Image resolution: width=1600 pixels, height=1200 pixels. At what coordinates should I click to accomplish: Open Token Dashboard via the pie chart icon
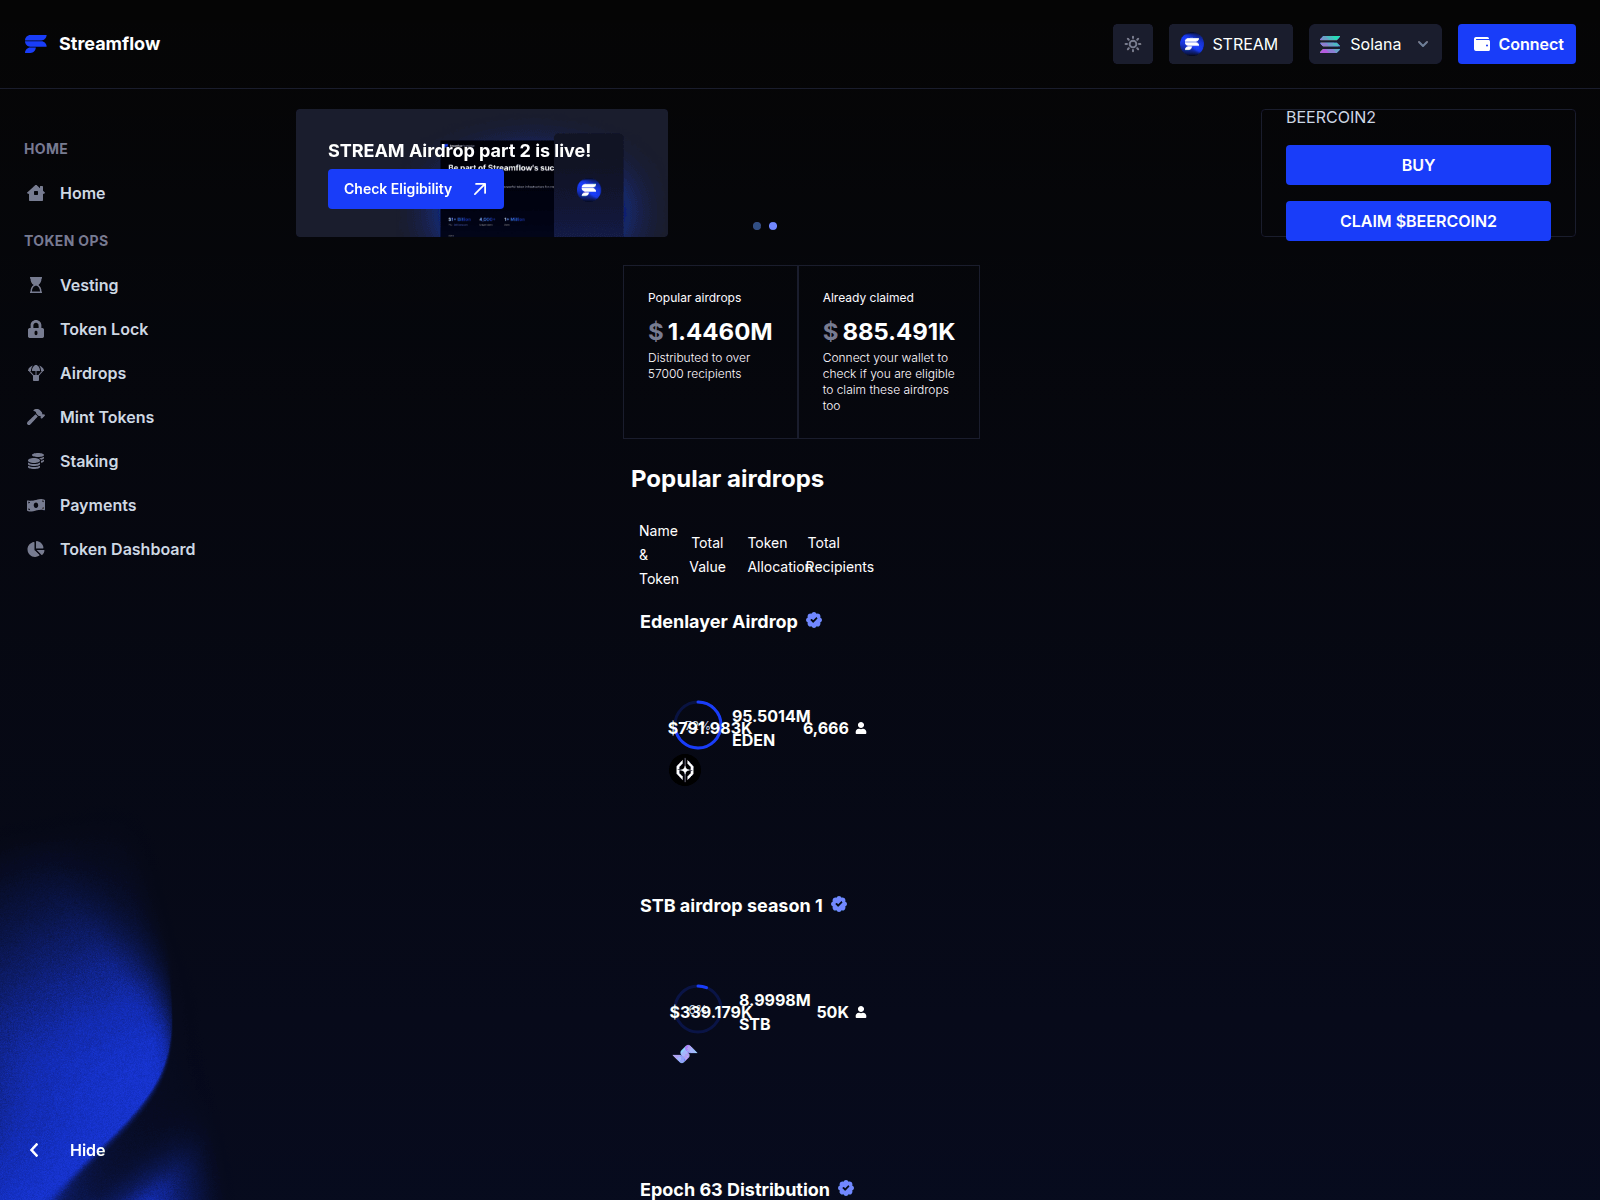click(36, 549)
